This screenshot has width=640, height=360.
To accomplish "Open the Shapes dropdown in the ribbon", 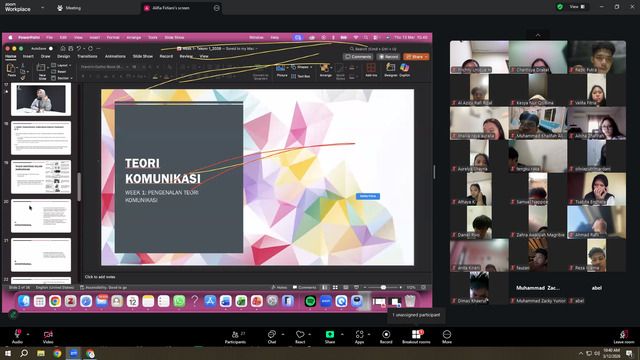I will click(302, 67).
